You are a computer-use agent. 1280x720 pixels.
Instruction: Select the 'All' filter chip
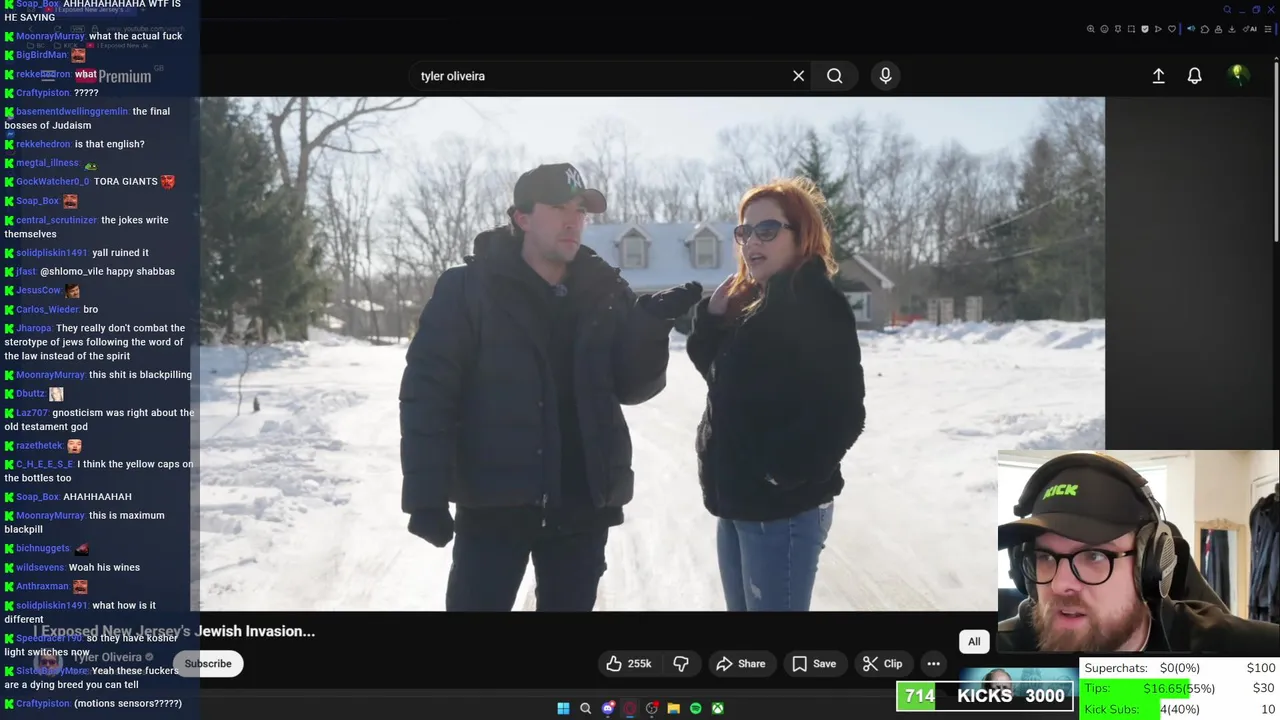coord(974,642)
